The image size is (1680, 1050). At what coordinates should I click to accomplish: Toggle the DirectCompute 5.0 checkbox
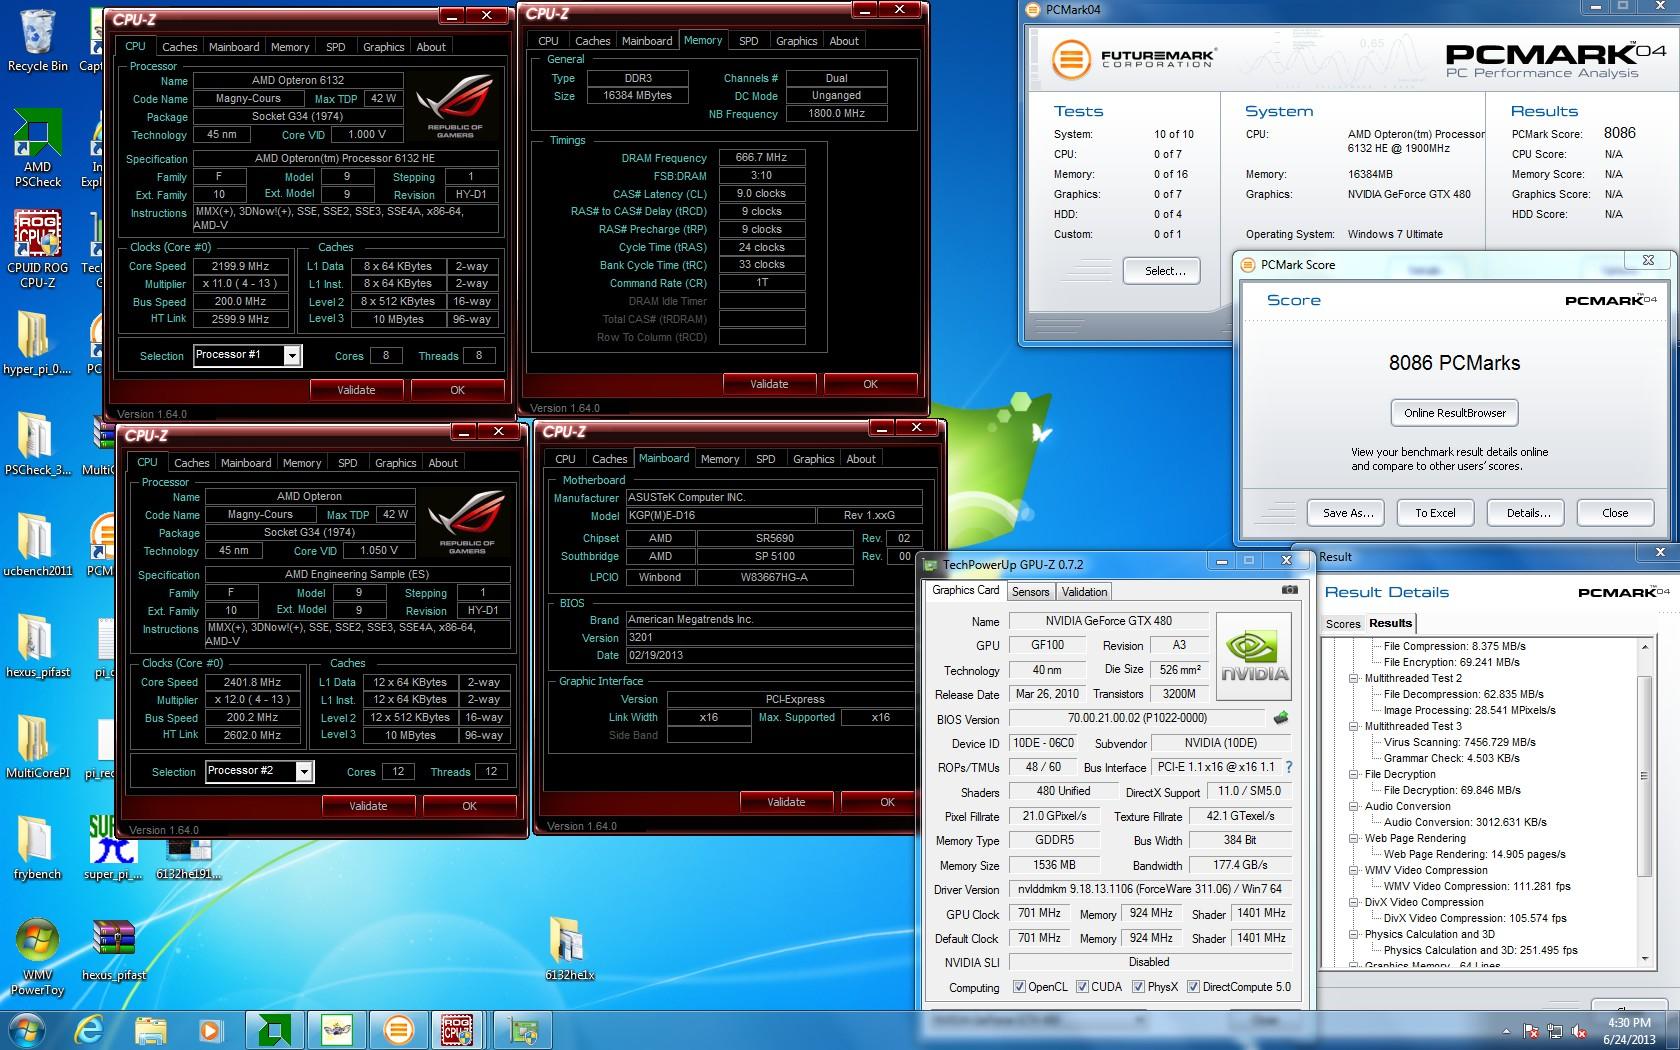(1193, 986)
